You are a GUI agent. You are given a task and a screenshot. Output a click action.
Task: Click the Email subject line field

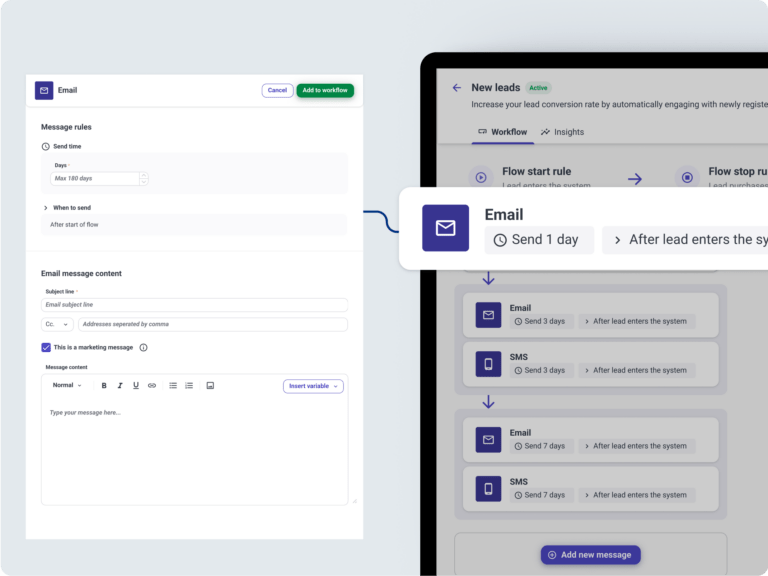click(x=194, y=305)
